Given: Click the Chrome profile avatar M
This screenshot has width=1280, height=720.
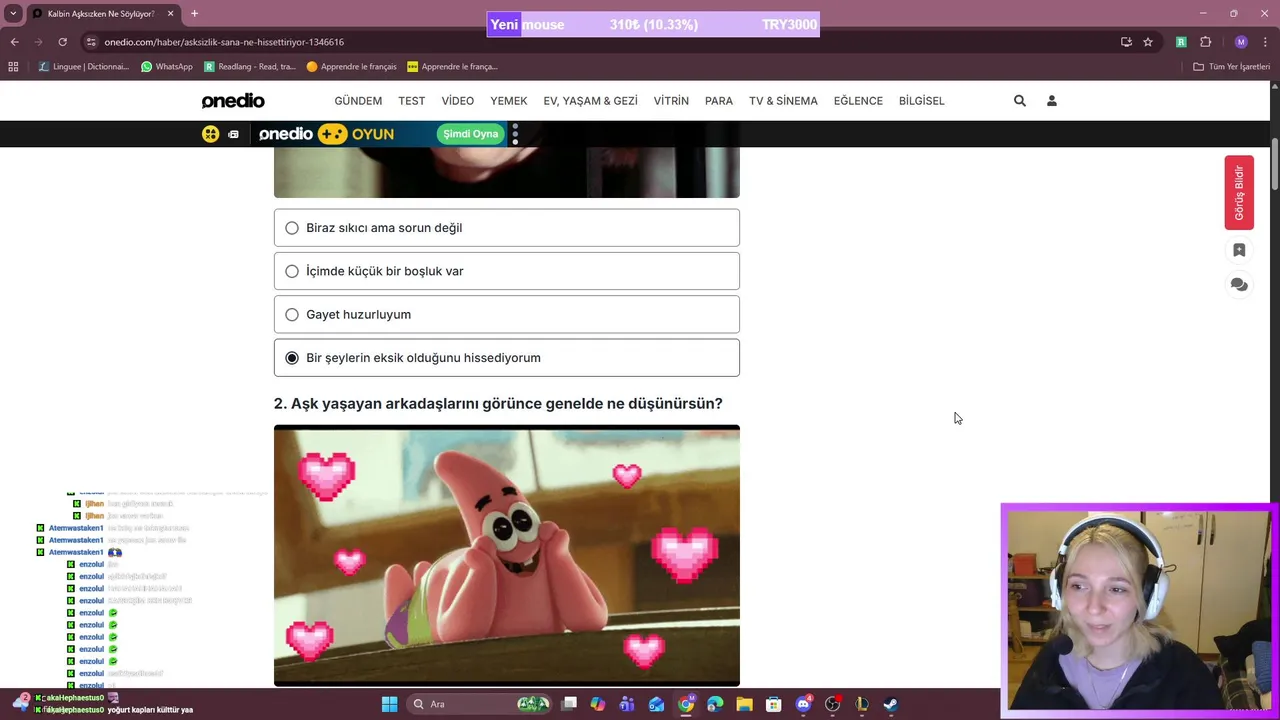Looking at the screenshot, I should [1241, 42].
